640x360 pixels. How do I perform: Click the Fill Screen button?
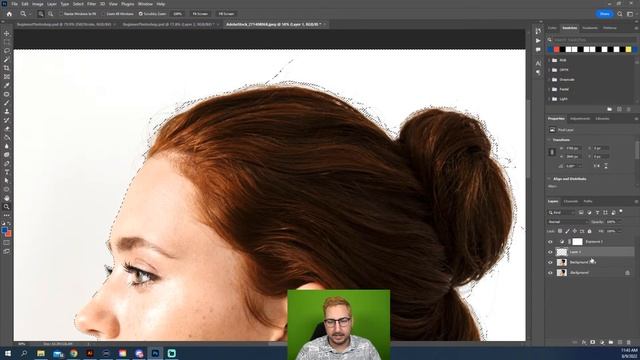point(226,14)
